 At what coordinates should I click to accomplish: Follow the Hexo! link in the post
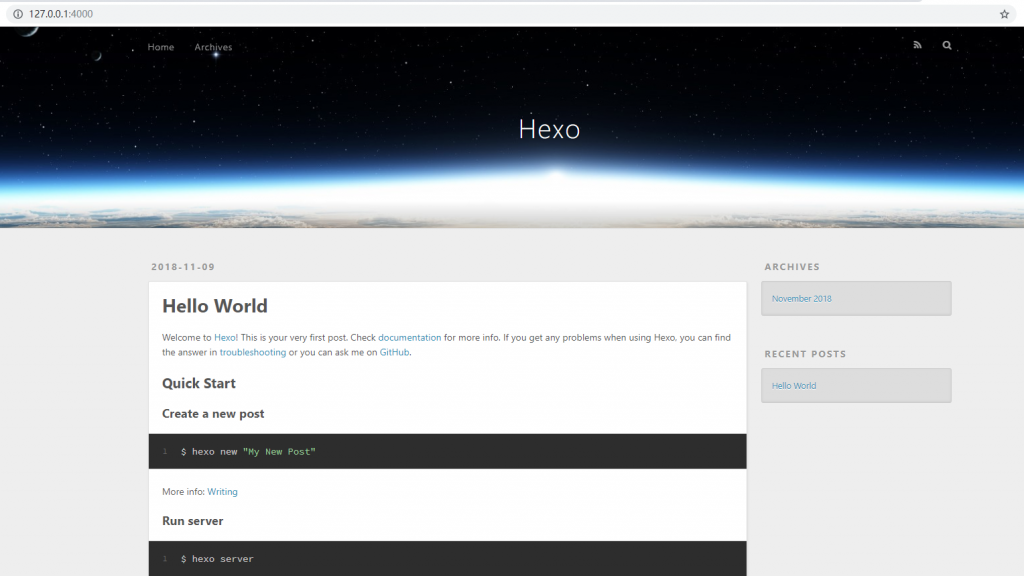[226, 338]
